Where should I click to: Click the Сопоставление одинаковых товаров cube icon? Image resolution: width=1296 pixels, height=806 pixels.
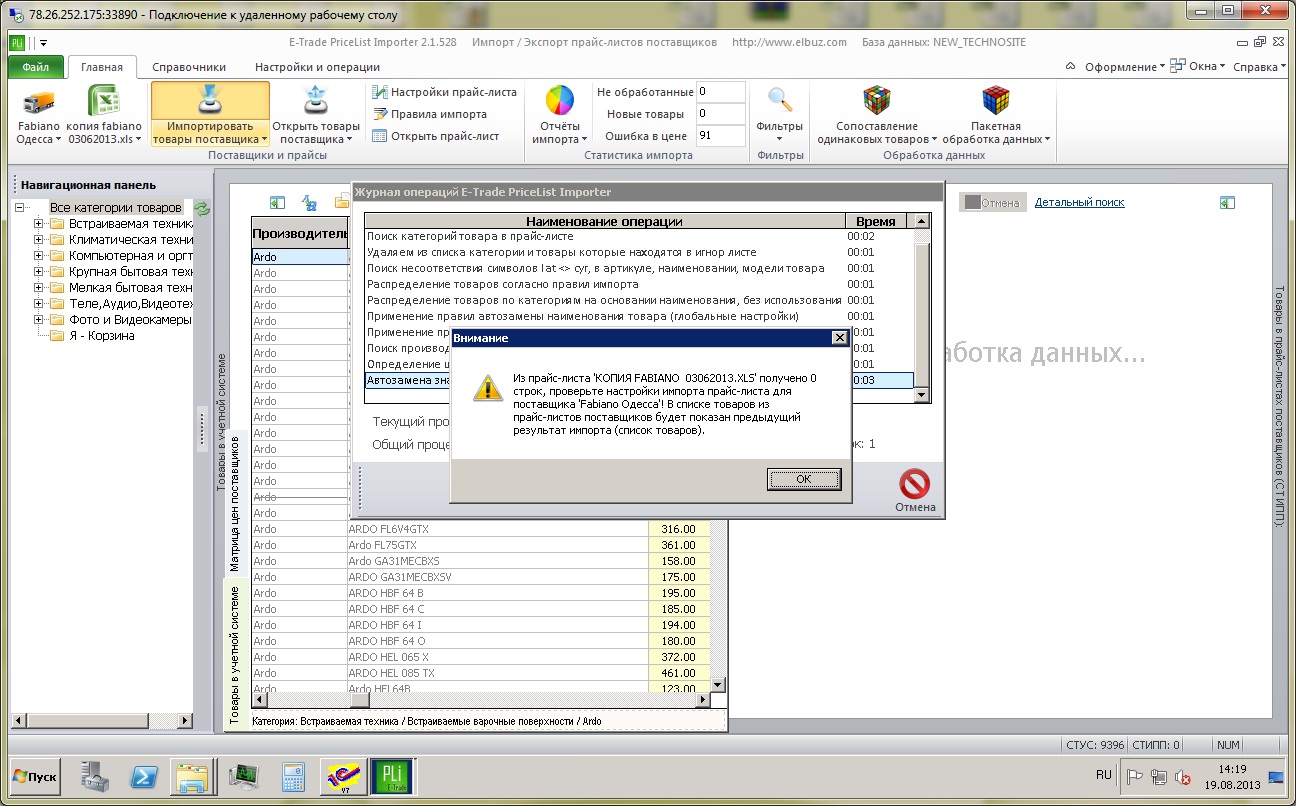[877, 101]
